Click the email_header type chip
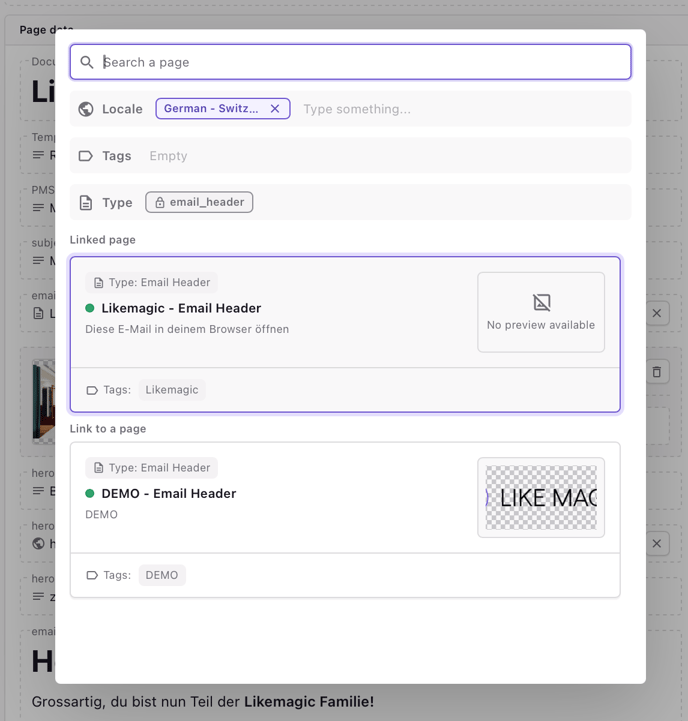Viewport: 688px width, 721px height. (x=200, y=202)
